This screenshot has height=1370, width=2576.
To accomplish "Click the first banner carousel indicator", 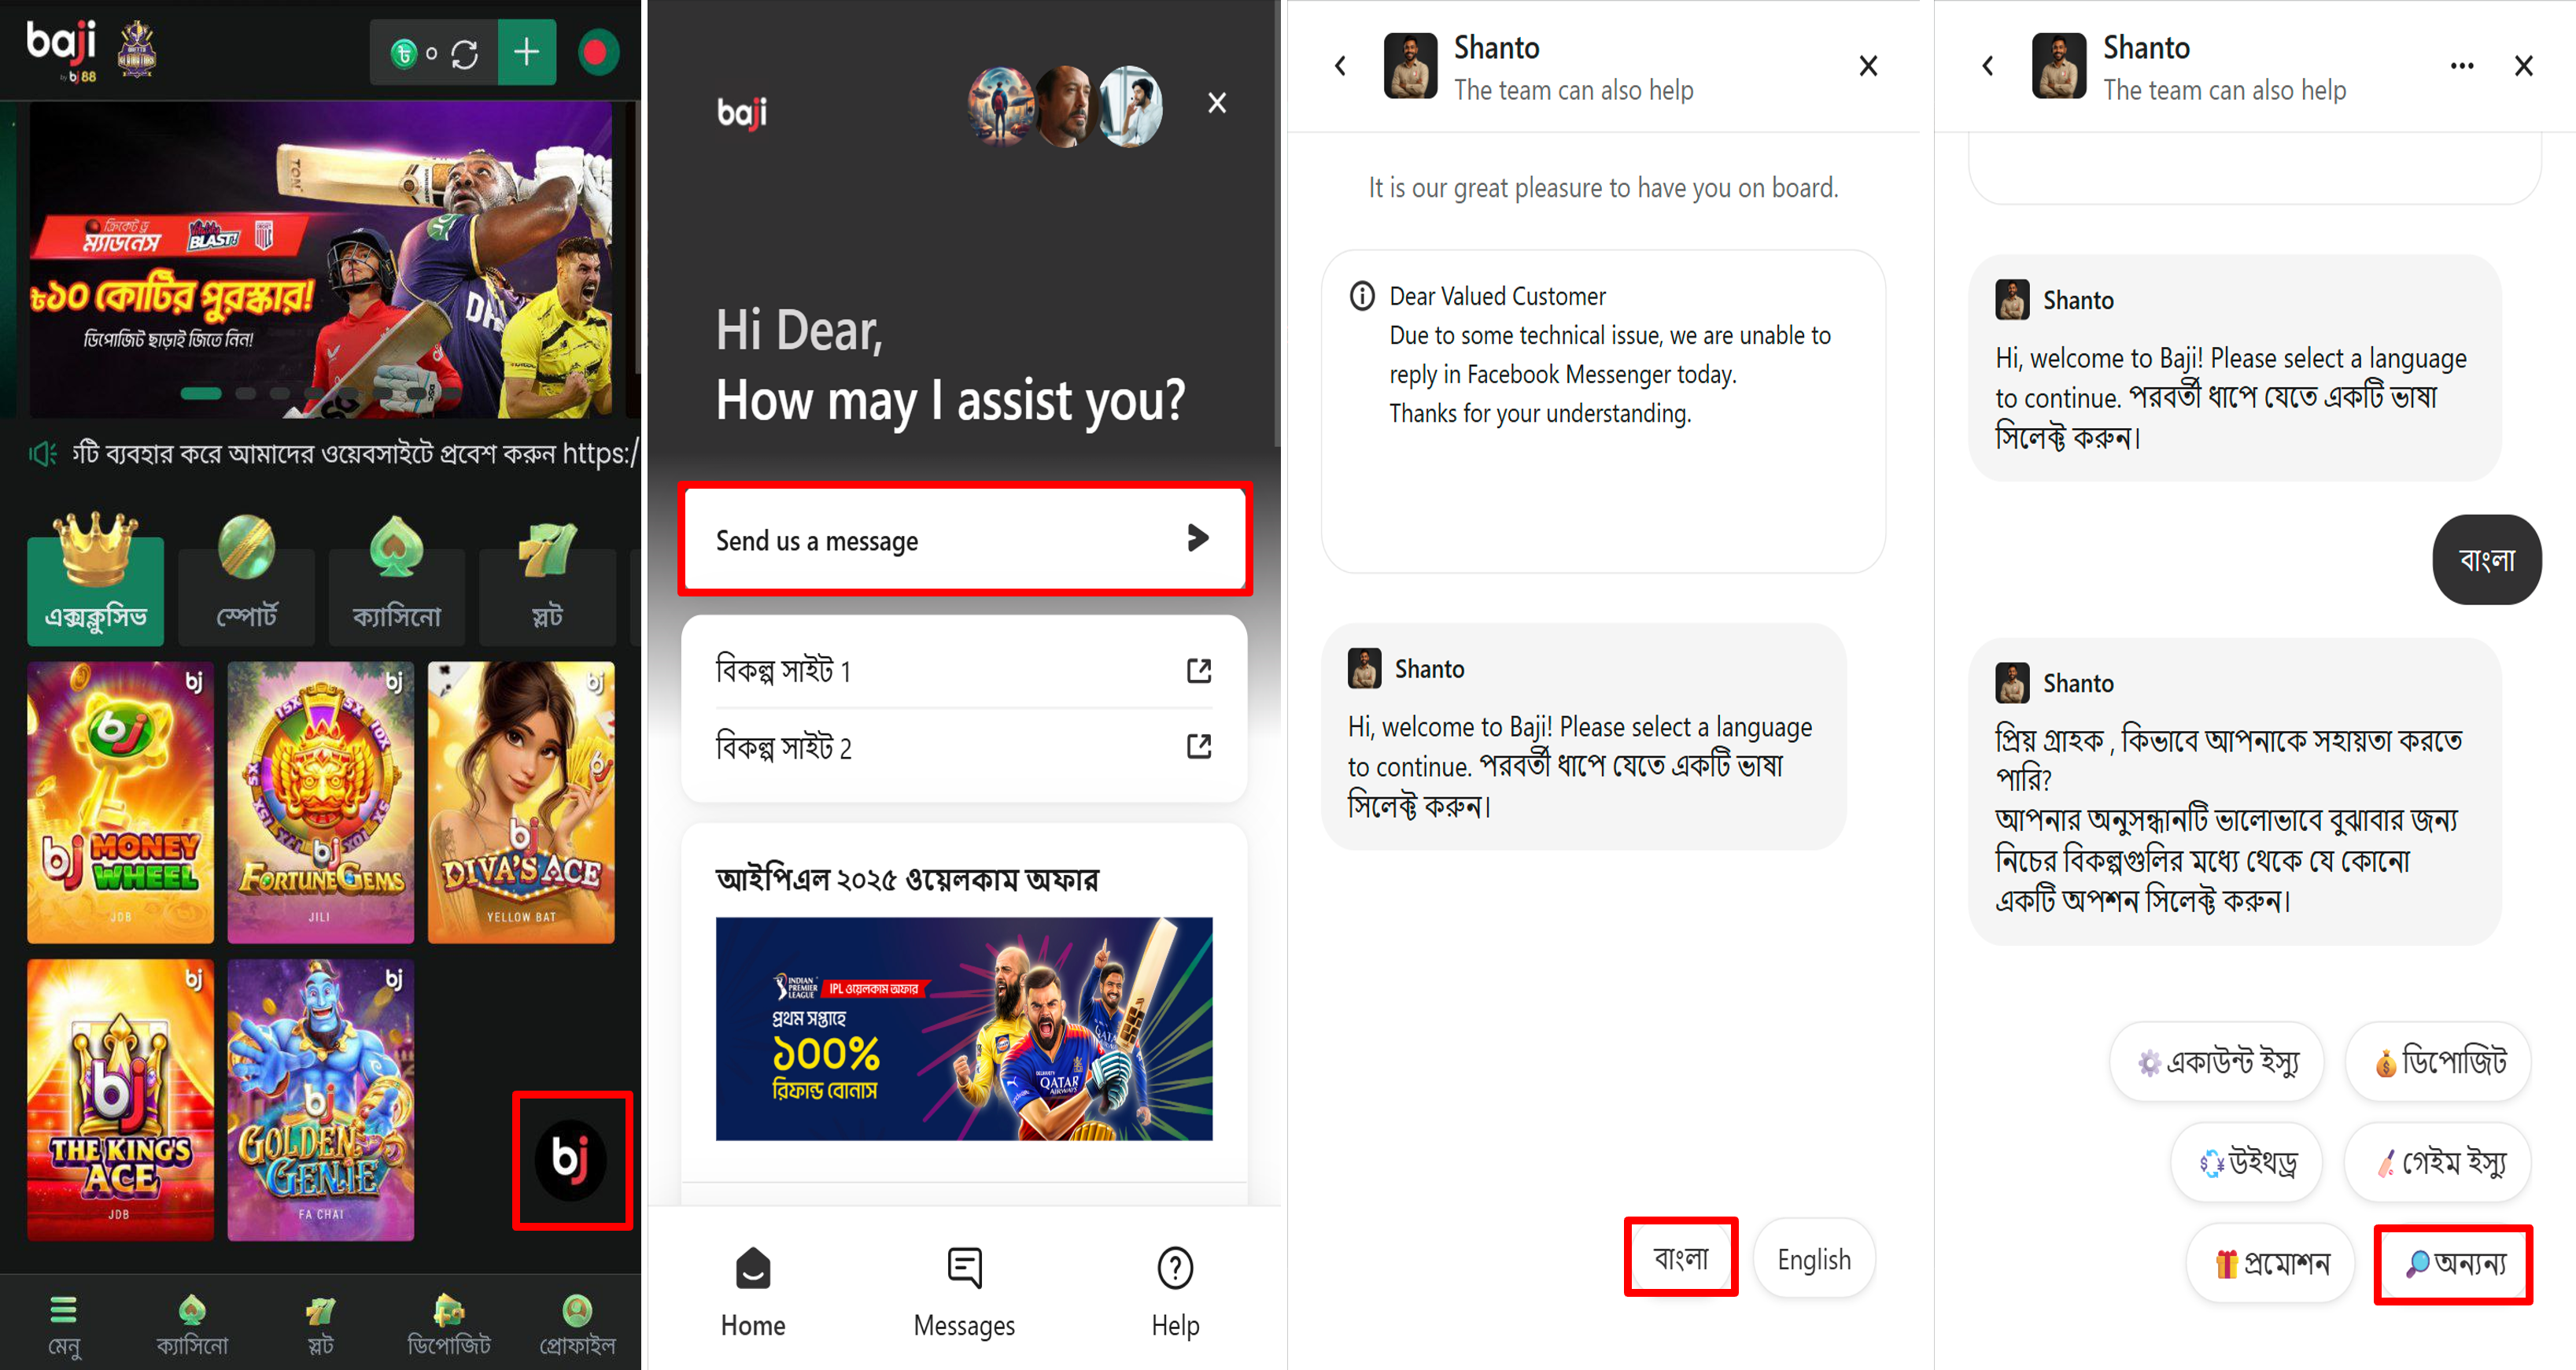I will (x=201, y=394).
